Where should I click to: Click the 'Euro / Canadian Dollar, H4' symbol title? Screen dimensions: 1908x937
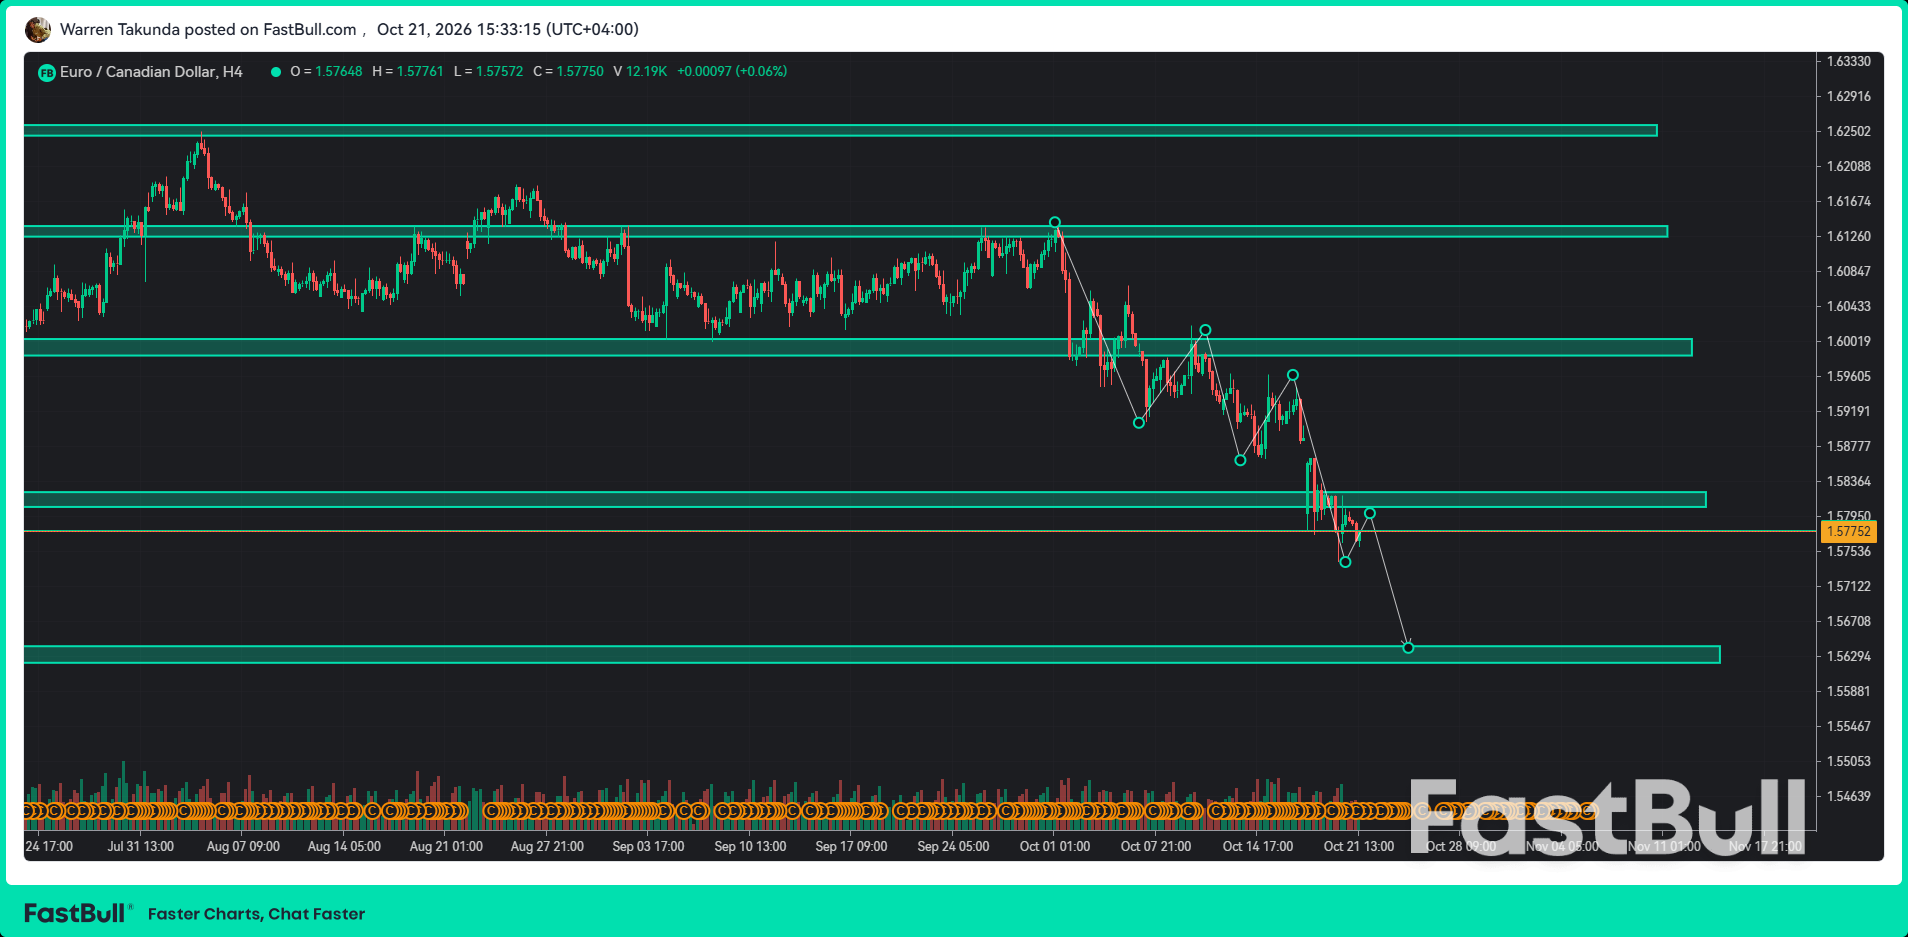click(151, 72)
